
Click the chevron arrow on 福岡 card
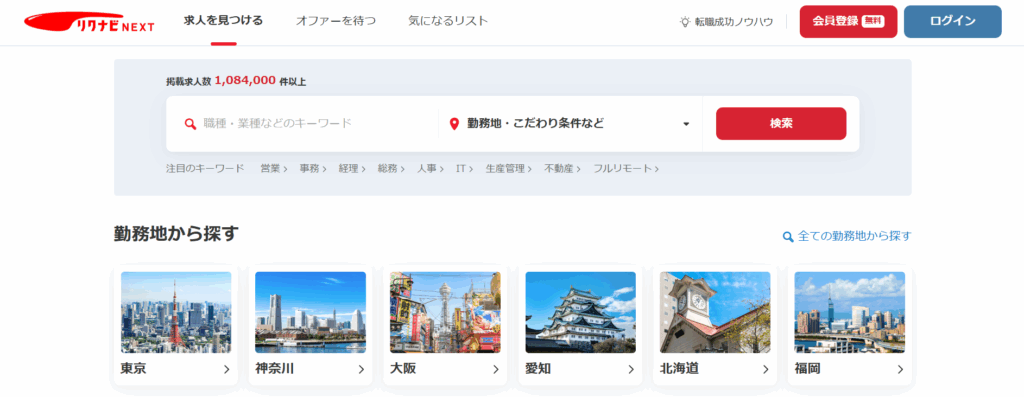[900, 370]
